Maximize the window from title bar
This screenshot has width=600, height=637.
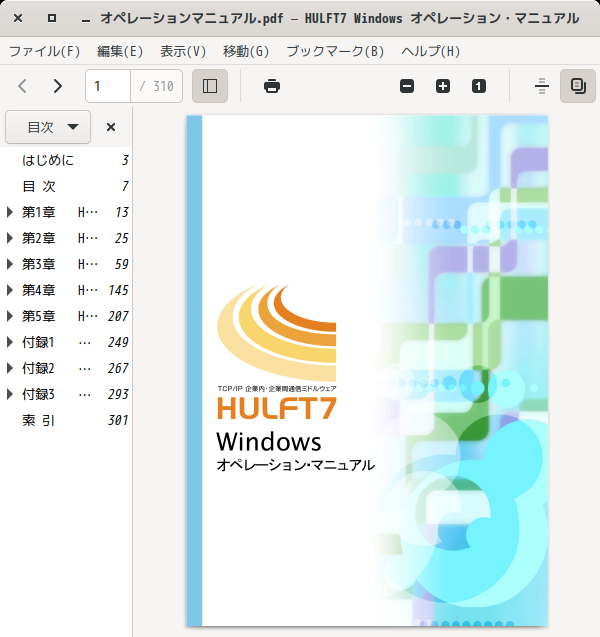52,18
